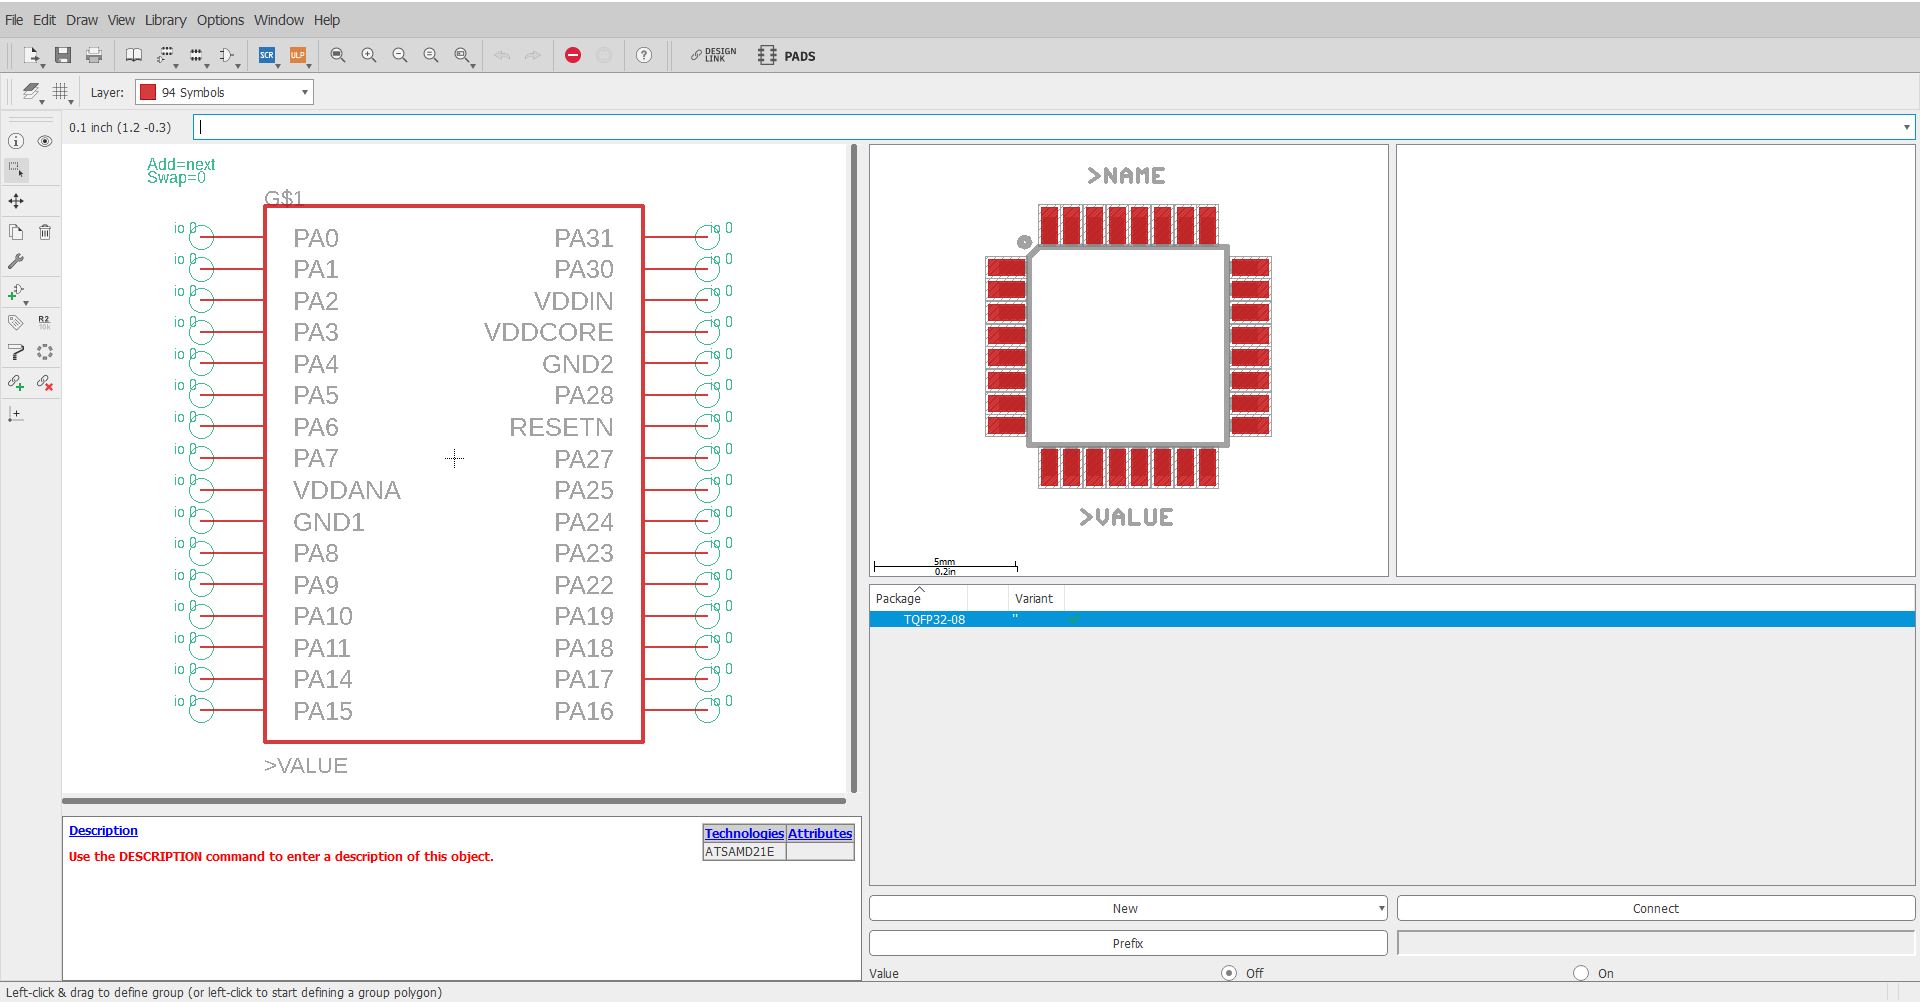Screen dimensions: 1920x1002
Task: Select the Delete trash tool
Action: click(x=44, y=231)
